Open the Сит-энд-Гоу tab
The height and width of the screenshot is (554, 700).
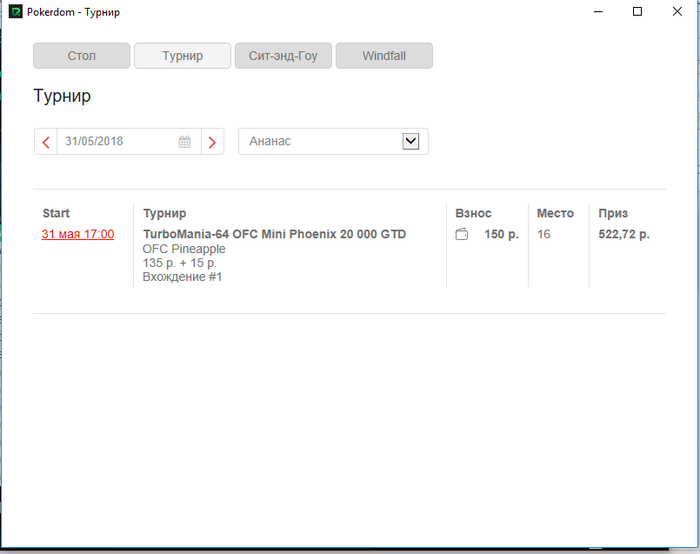[283, 56]
